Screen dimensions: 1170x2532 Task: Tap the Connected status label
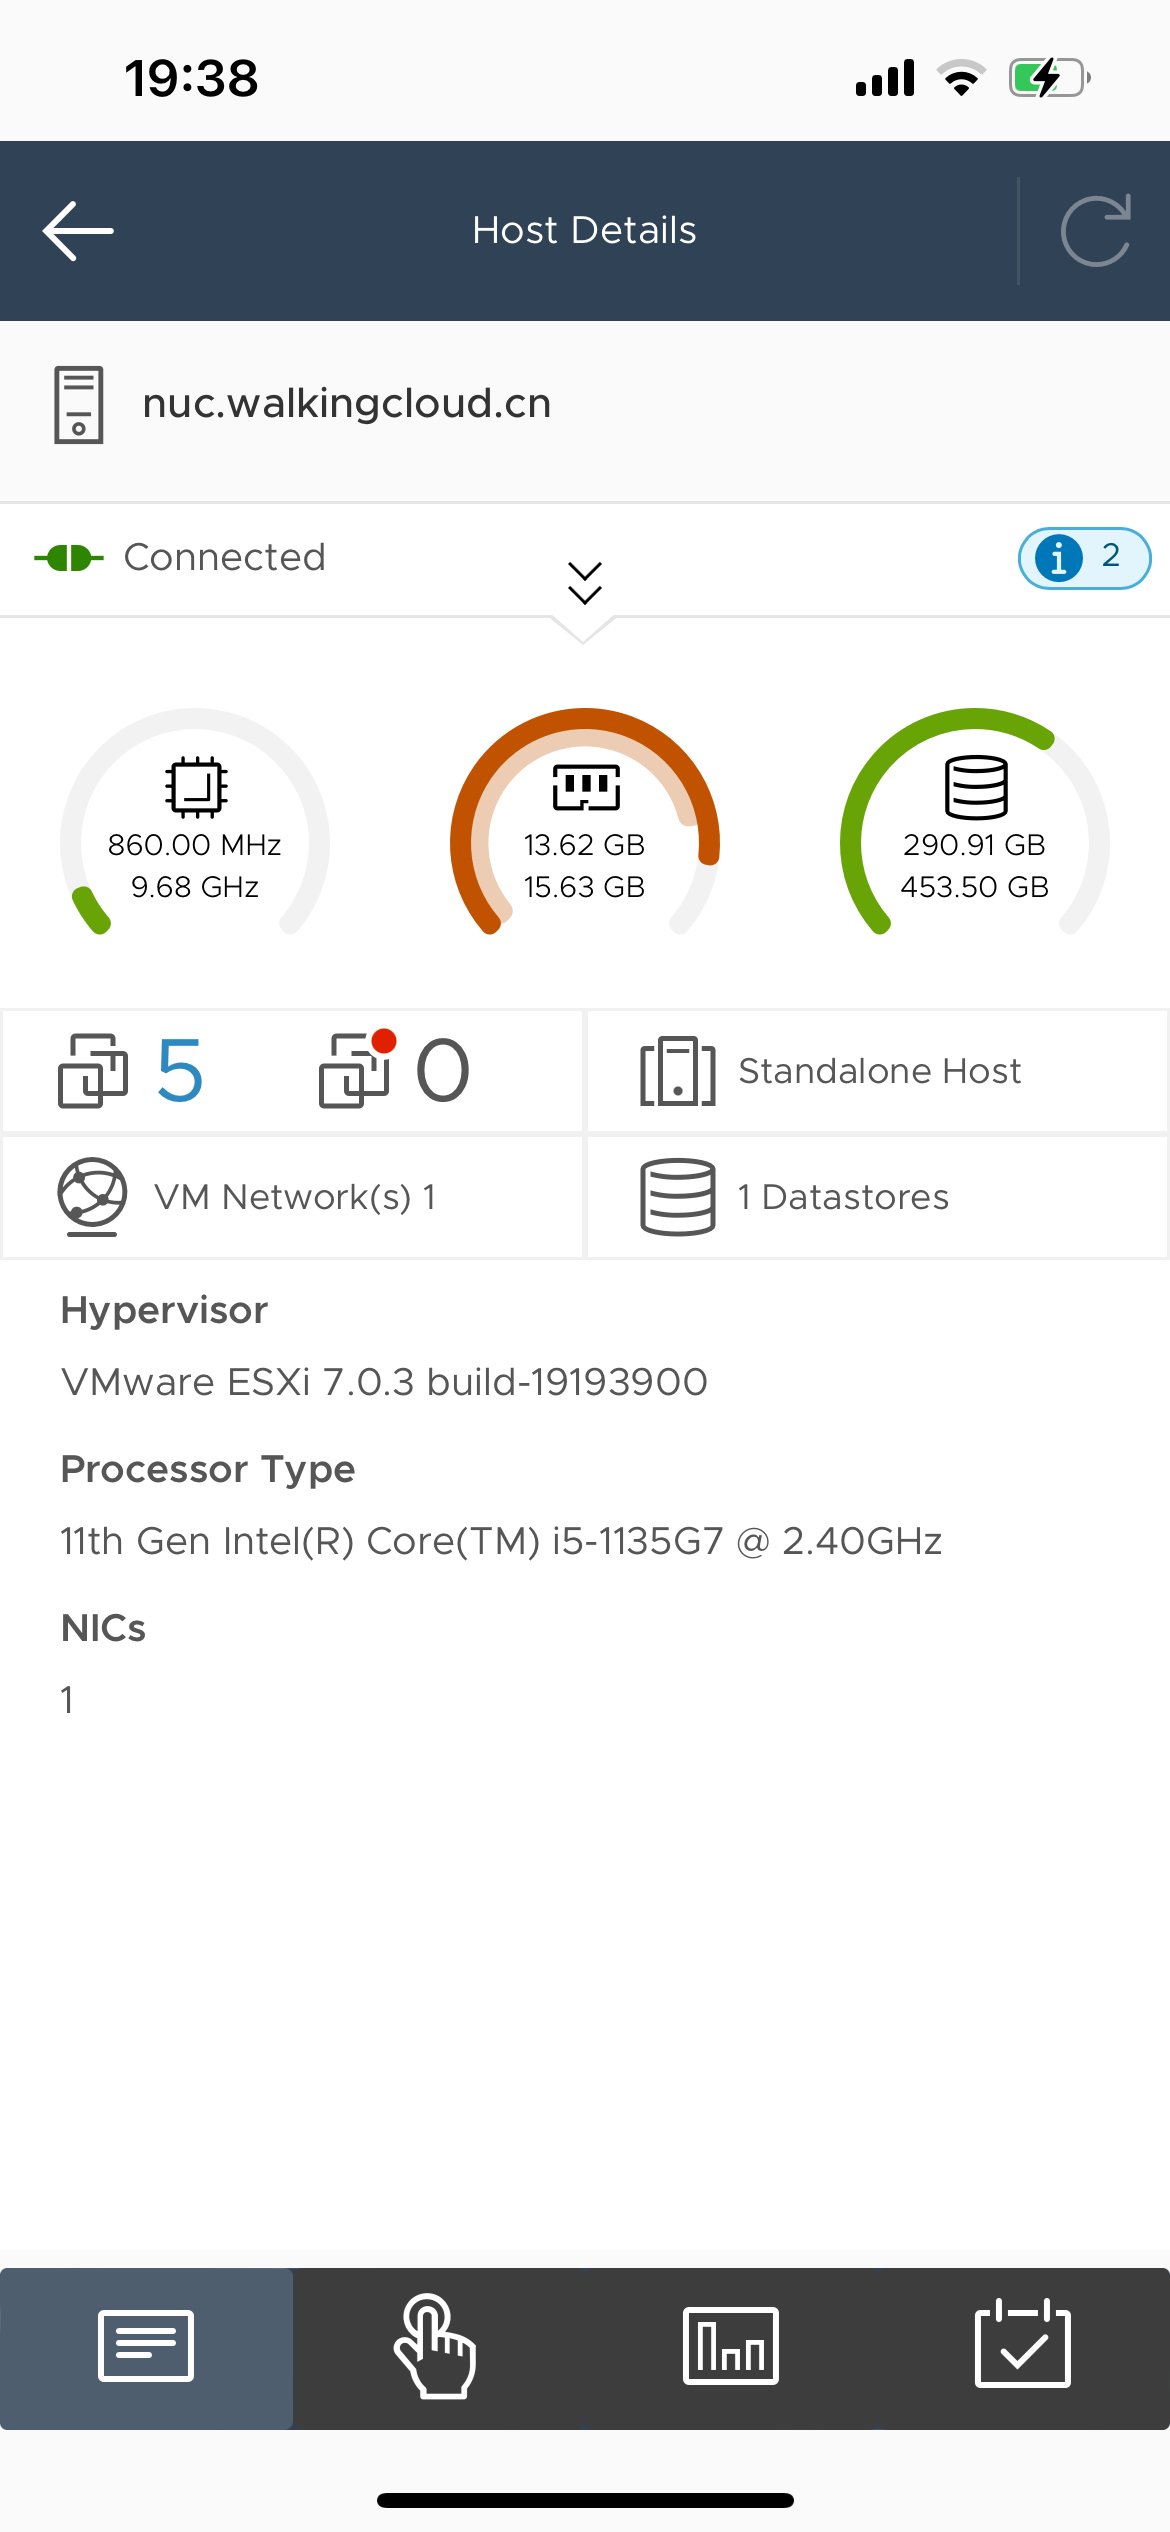(224, 558)
